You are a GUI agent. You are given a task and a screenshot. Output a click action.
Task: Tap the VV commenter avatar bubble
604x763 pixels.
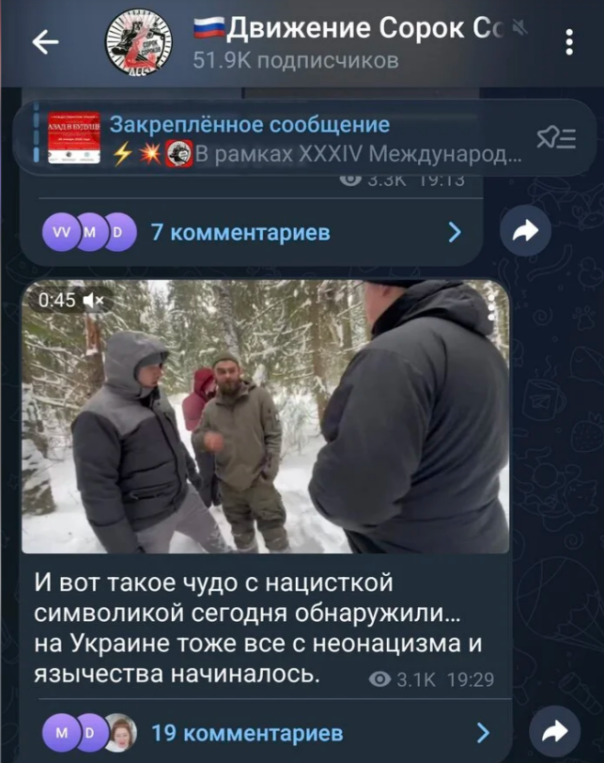pyautogui.click(x=61, y=232)
